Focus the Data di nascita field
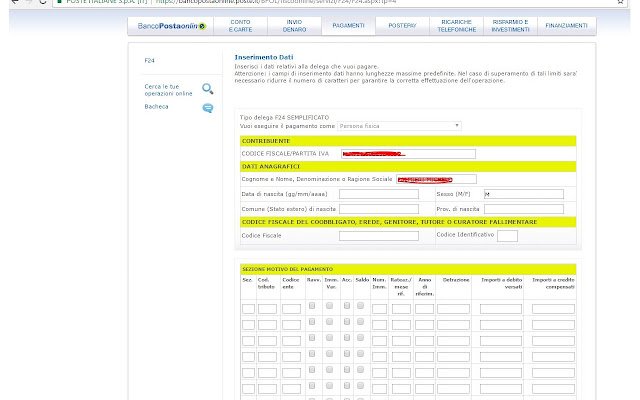The width and height of the screenshot is (640, 400). (379, 194)
